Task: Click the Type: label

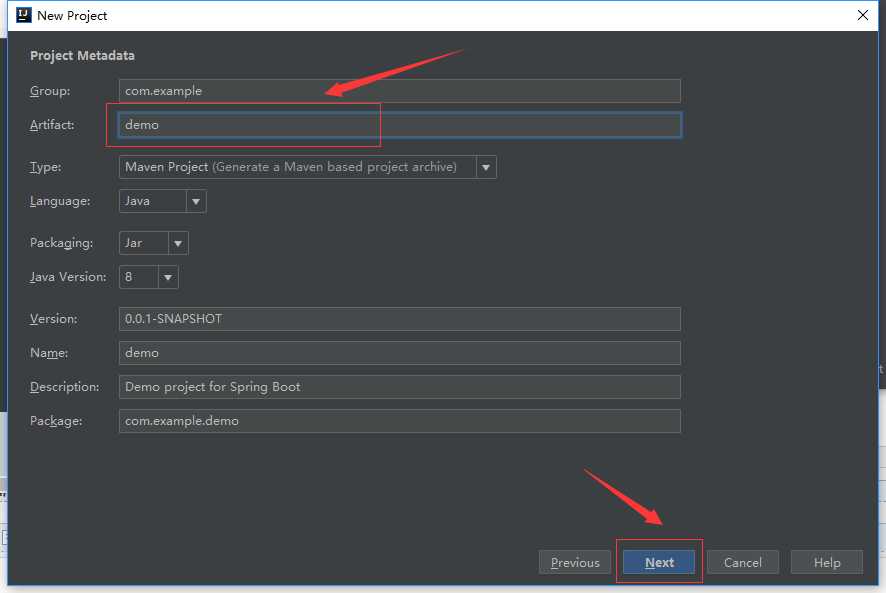Action: (45, 167)
